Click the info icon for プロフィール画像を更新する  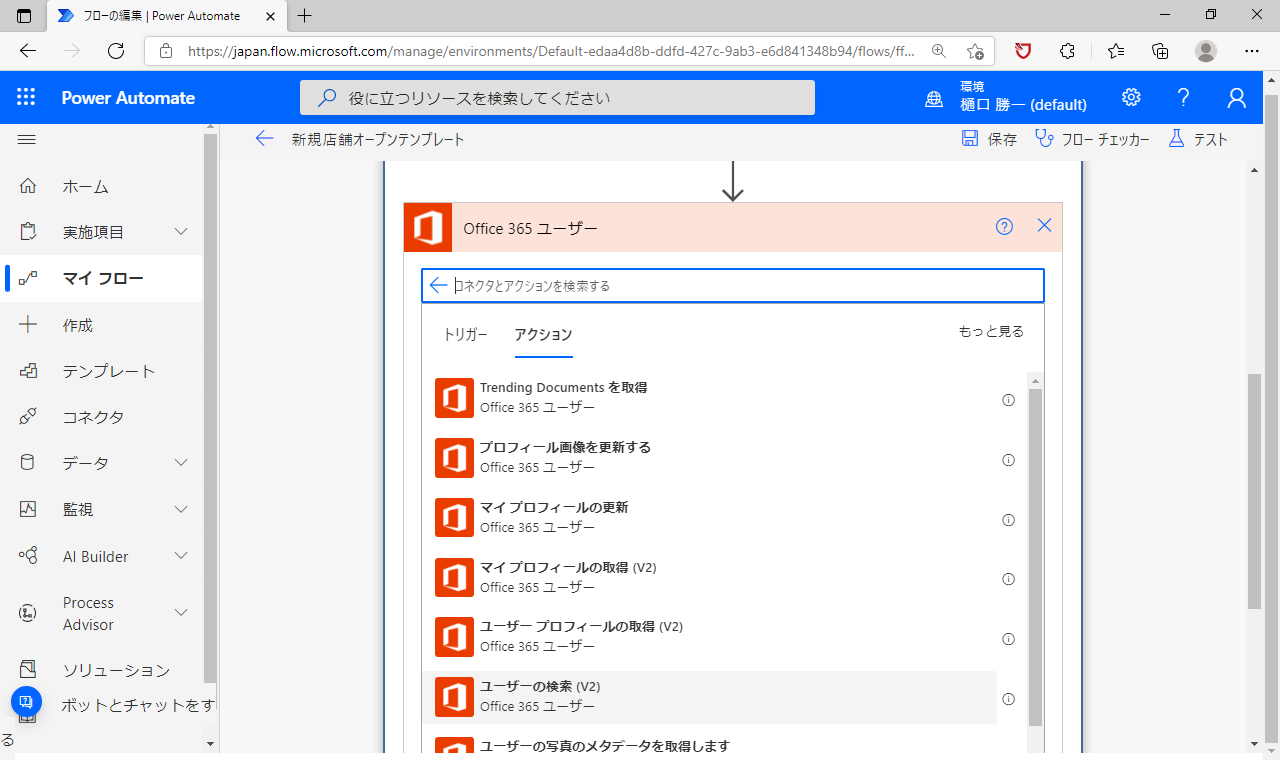click(1008, 460)
